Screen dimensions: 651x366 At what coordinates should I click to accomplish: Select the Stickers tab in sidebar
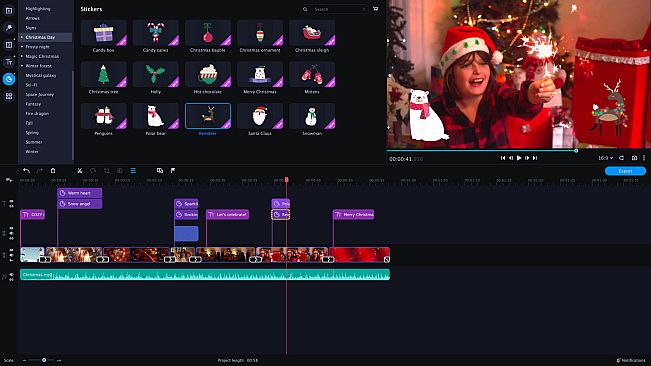coord(9,79)
